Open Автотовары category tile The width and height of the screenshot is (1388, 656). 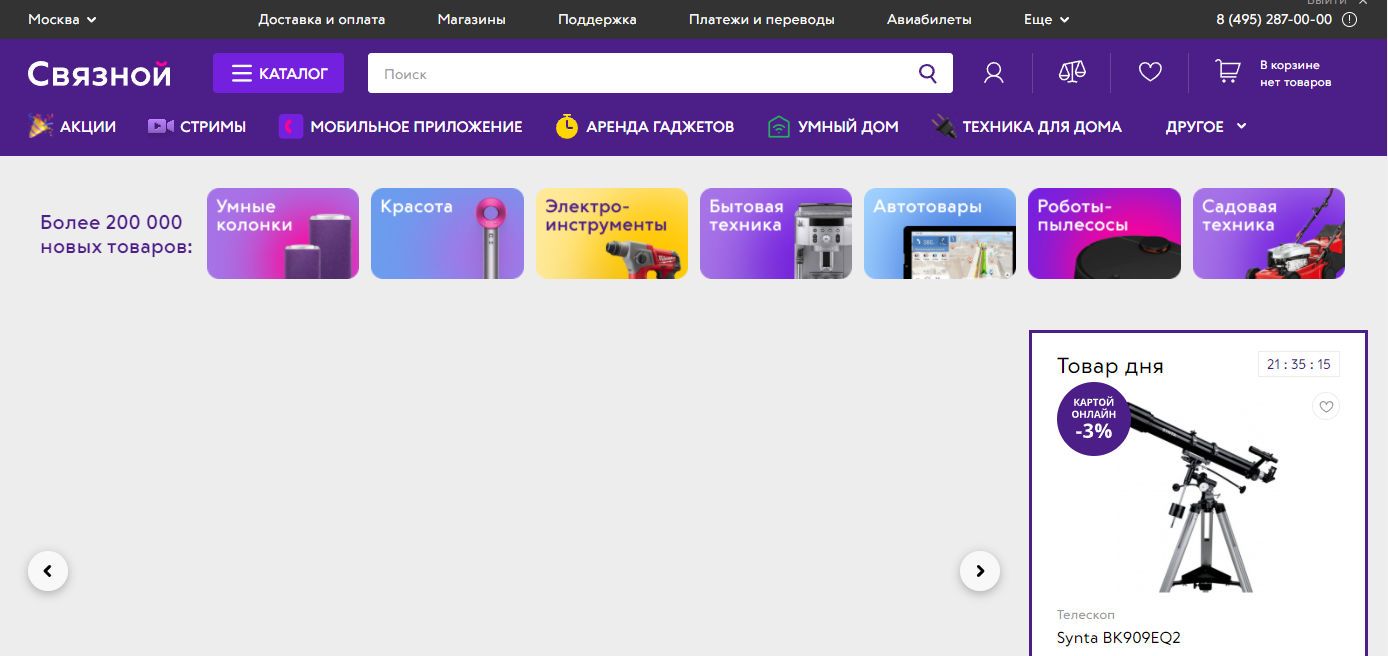[940, 233]
